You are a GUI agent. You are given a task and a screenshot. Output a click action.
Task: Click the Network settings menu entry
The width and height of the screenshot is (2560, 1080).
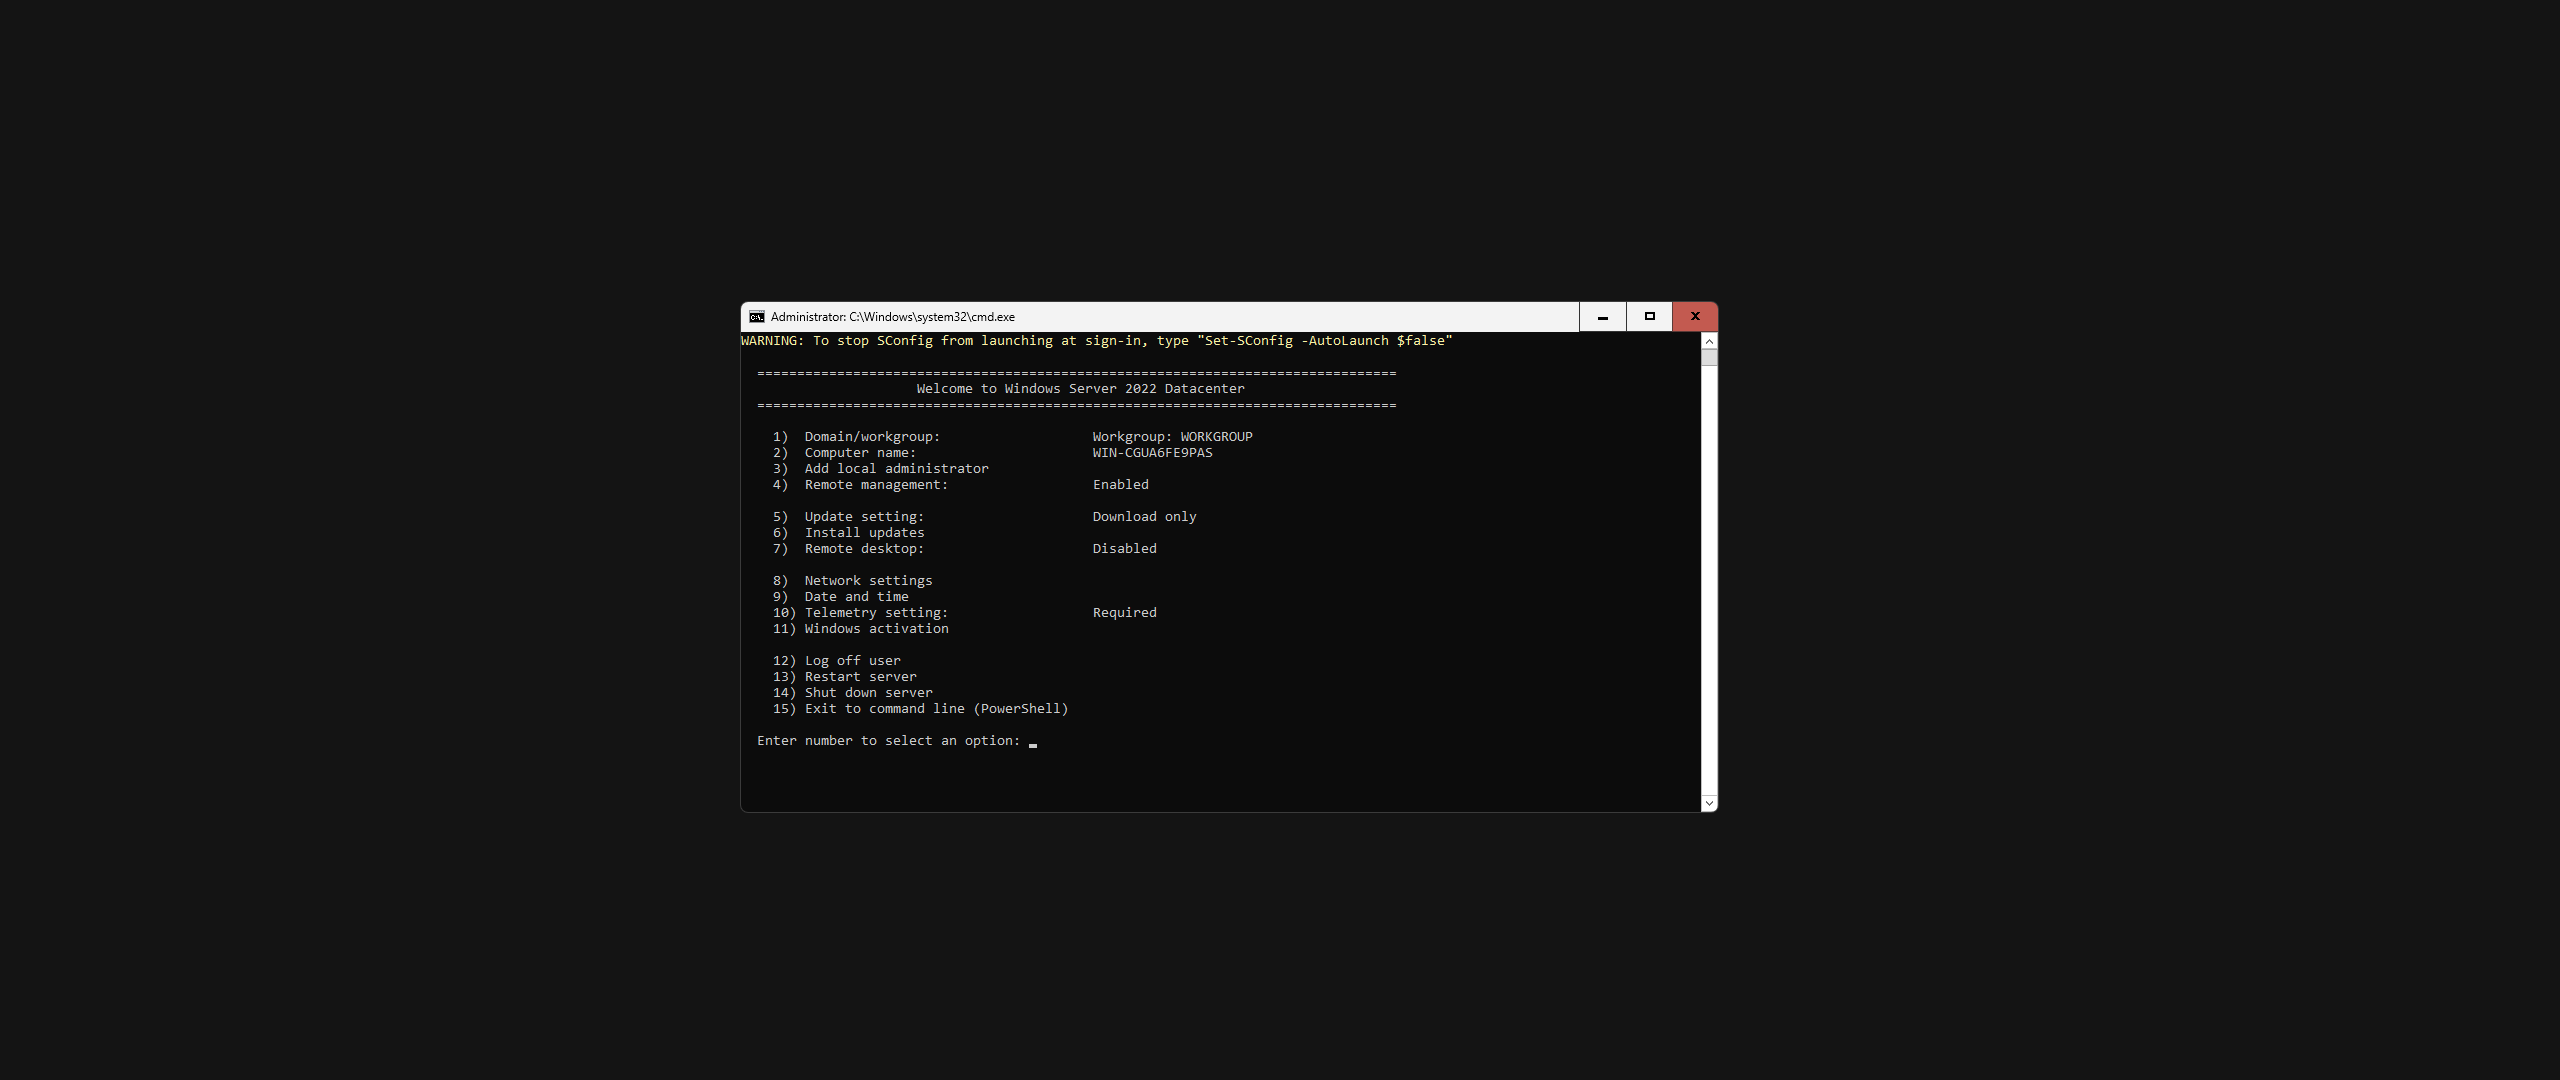tap(868, 581)
